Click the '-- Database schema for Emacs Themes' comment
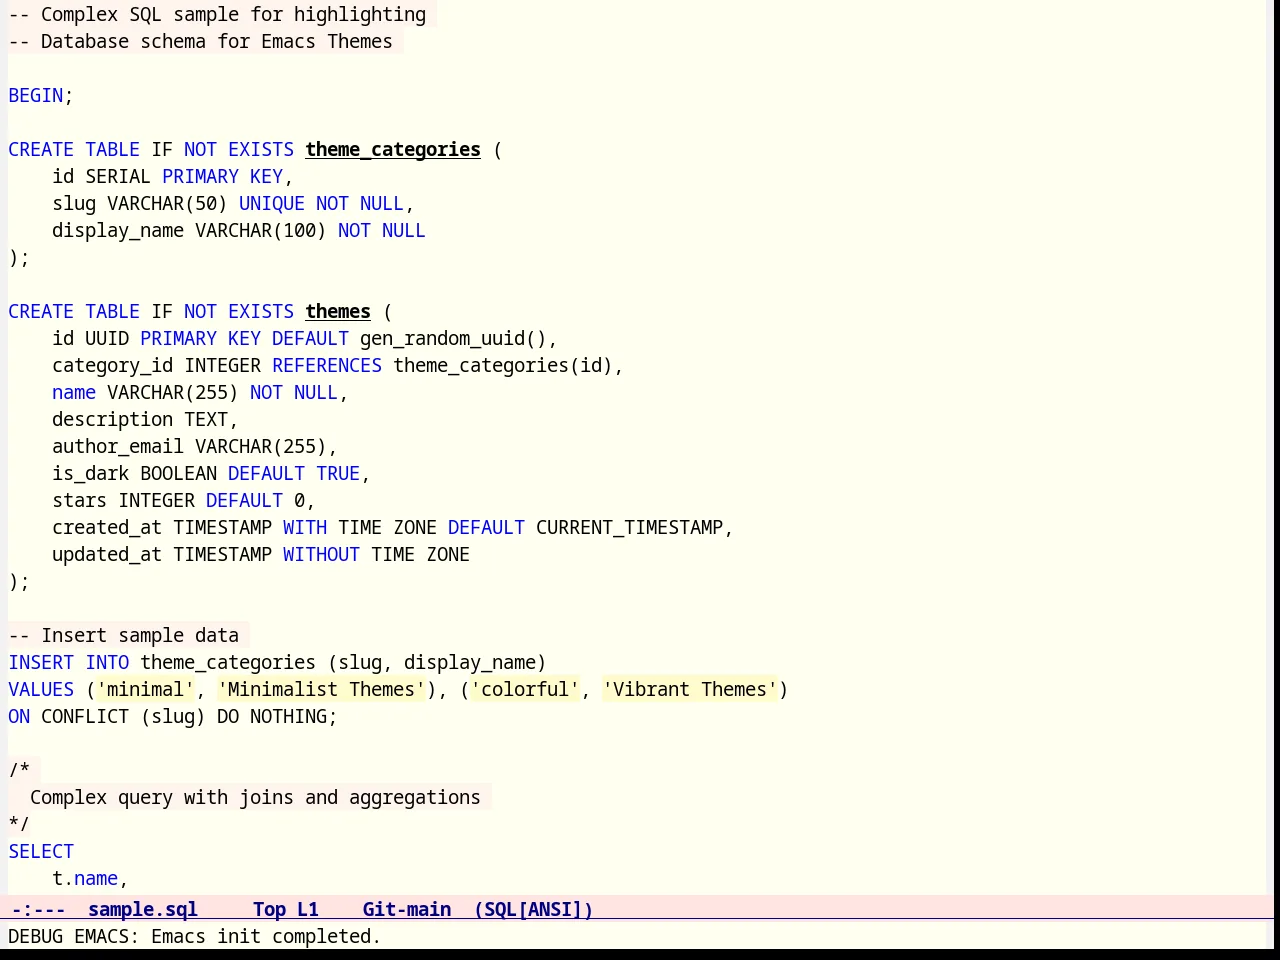The image size is (1280, 960). coord(200,41)
